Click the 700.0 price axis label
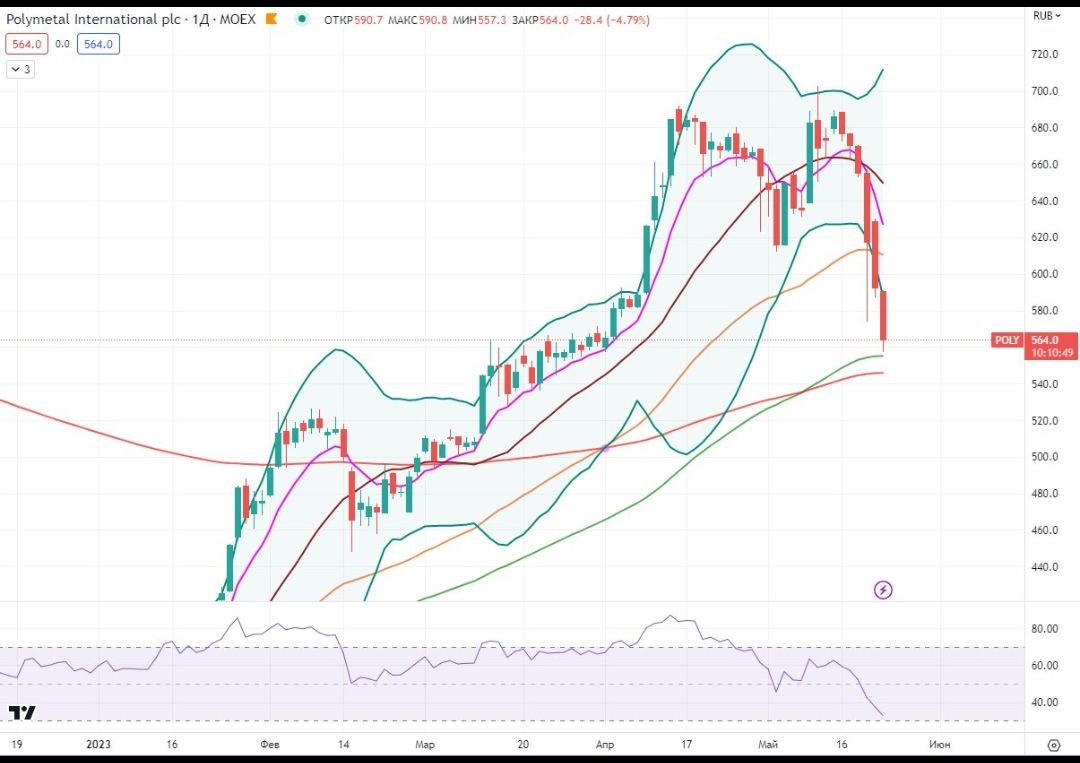 coord(1045,91)
